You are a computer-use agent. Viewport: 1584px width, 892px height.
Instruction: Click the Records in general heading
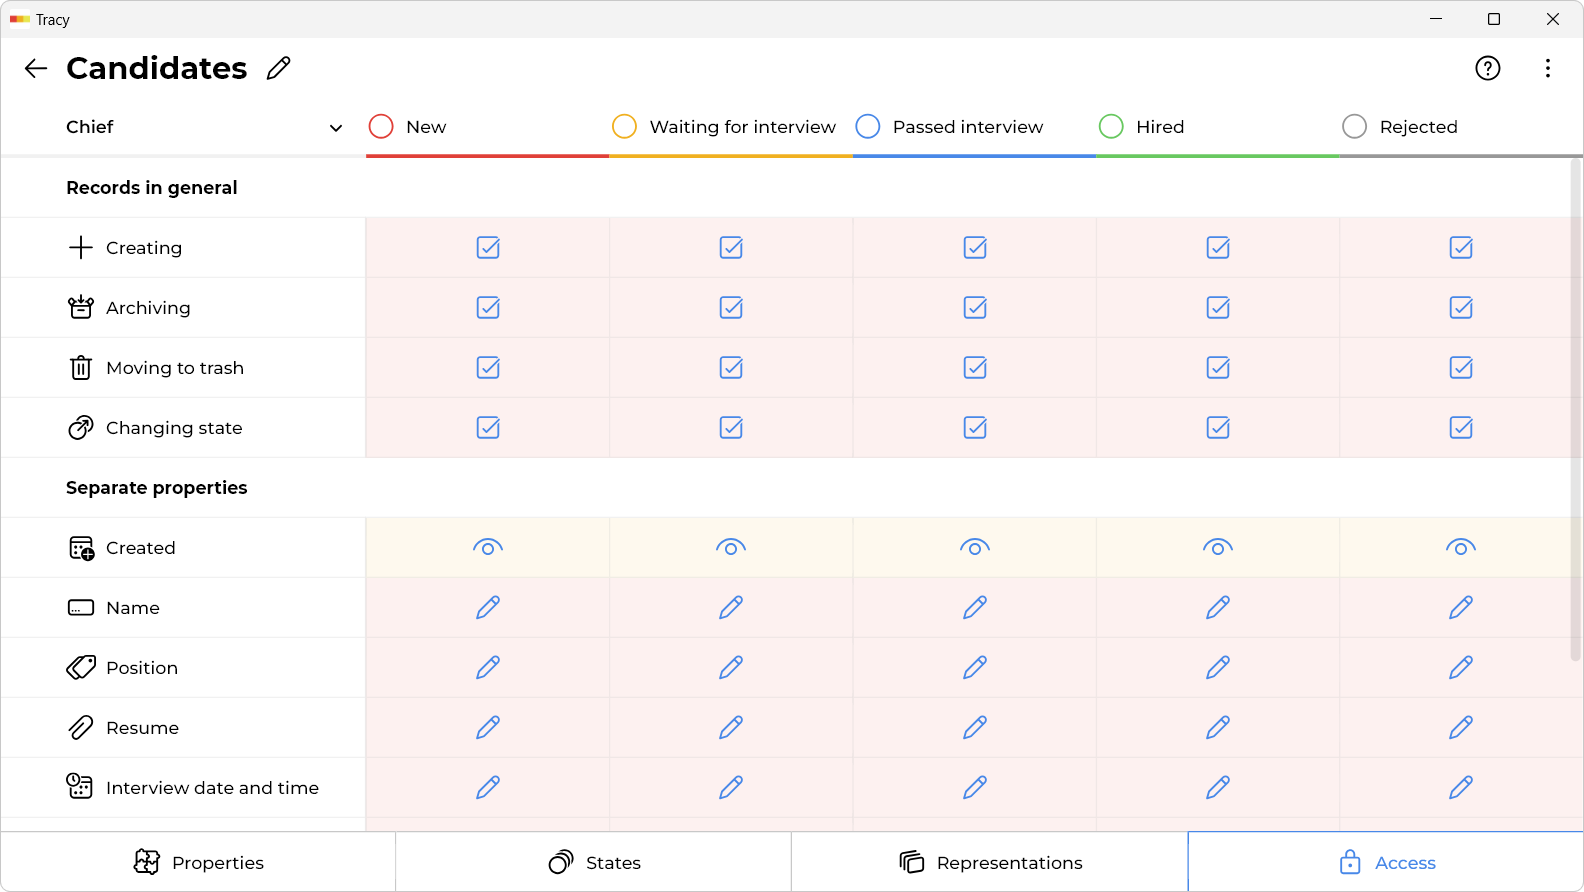pyautogui.click(x=152, y=188)
